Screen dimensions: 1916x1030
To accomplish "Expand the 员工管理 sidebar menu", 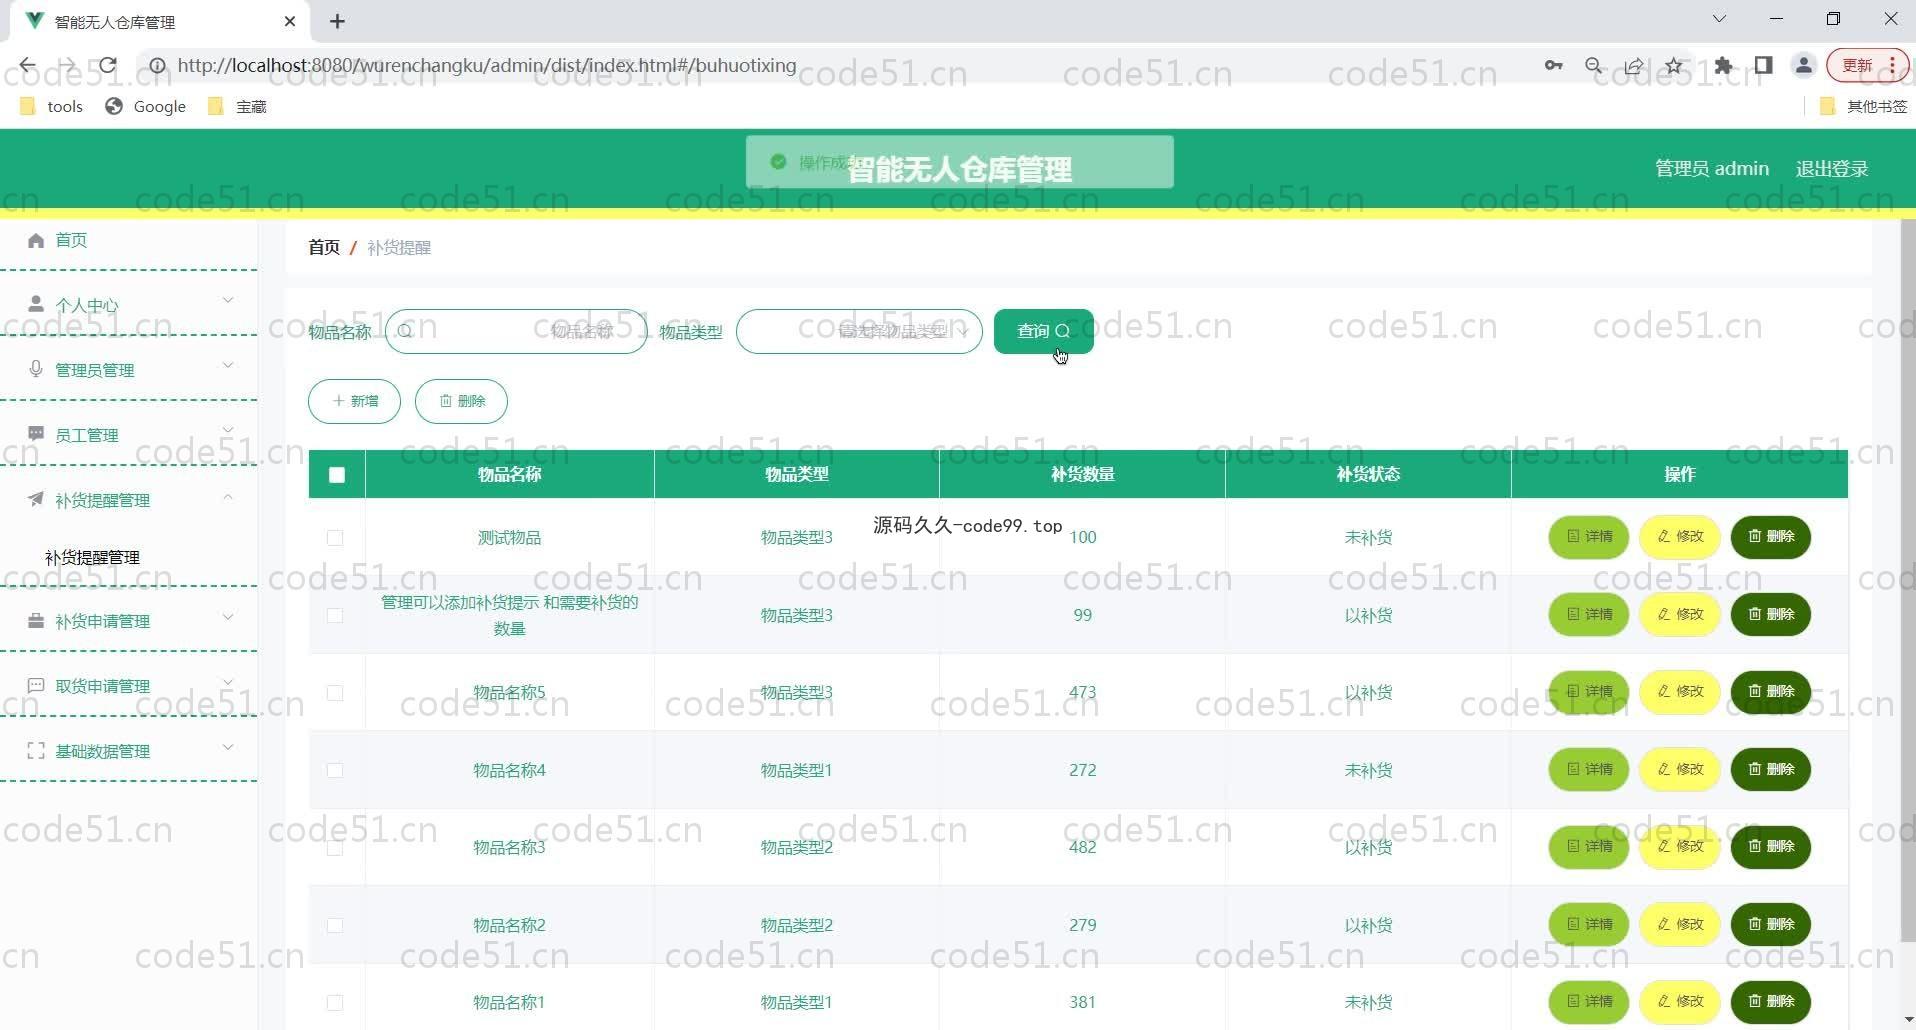I will [x=130, y=435].
